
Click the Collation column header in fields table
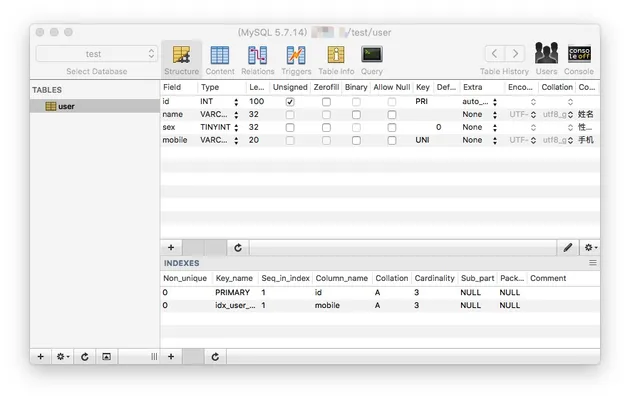tap(556, 87)
